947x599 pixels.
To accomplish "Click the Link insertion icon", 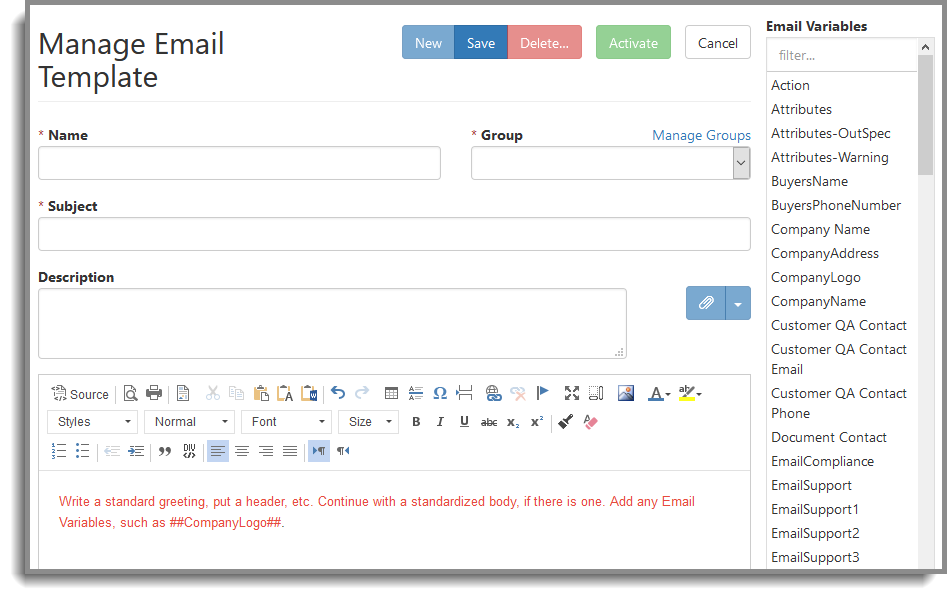I will [493, 394].
